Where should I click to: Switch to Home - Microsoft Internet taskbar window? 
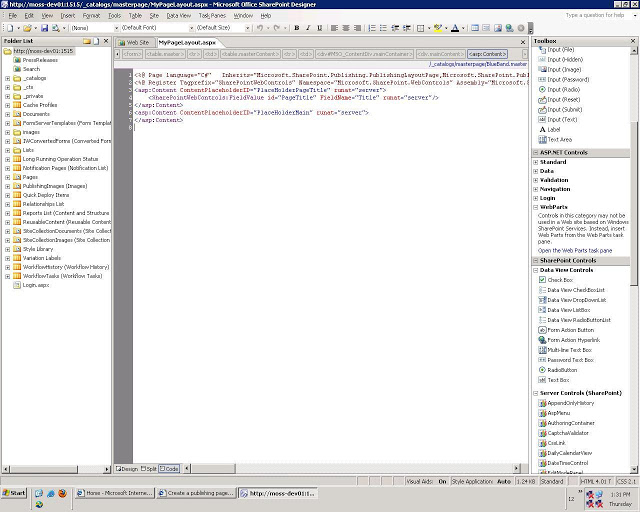[115, 493]
